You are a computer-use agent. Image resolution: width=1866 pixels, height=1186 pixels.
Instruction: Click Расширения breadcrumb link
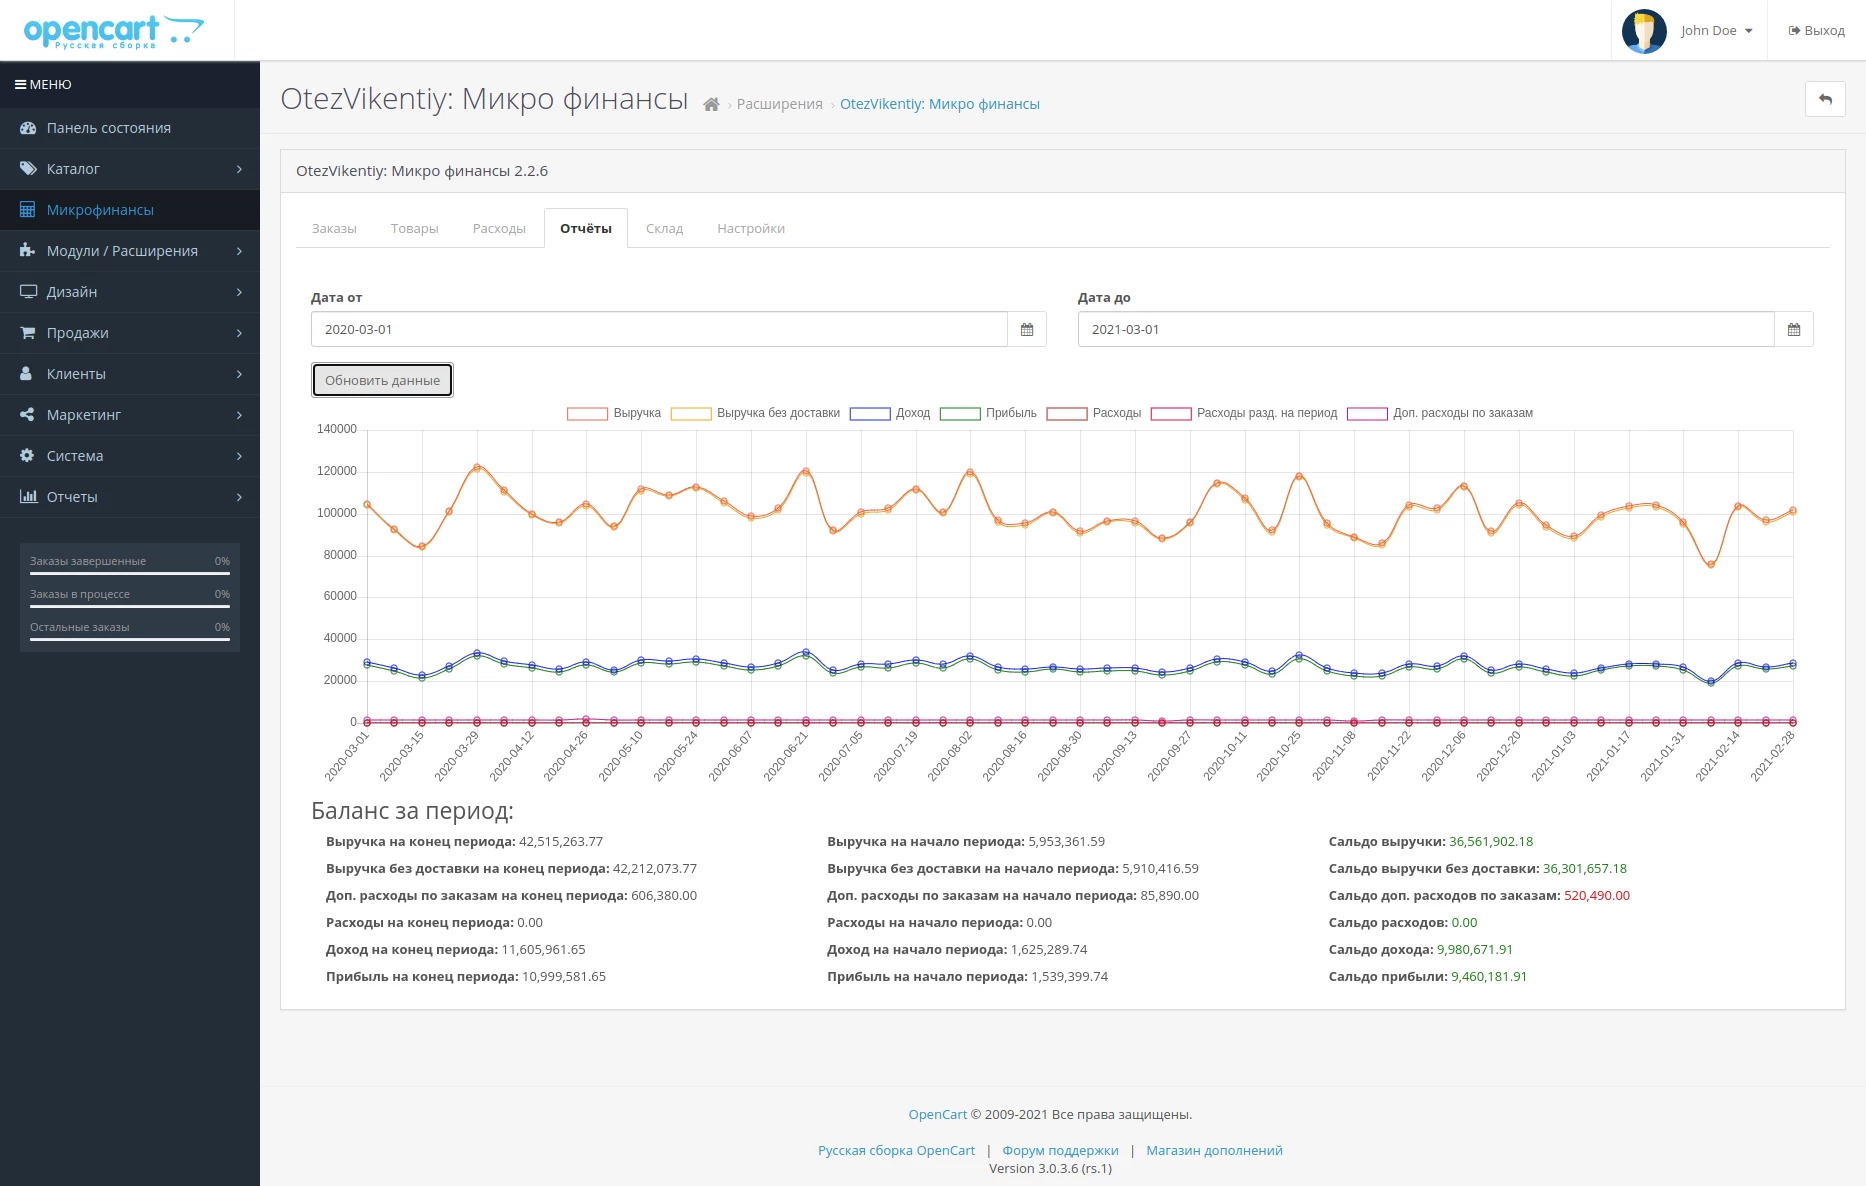point(780,104)
